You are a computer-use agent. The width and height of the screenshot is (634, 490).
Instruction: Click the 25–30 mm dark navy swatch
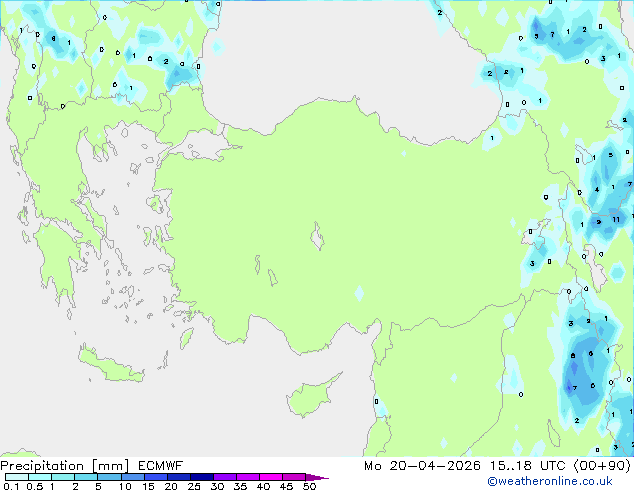pyautogui.click(x=201, y=477)
